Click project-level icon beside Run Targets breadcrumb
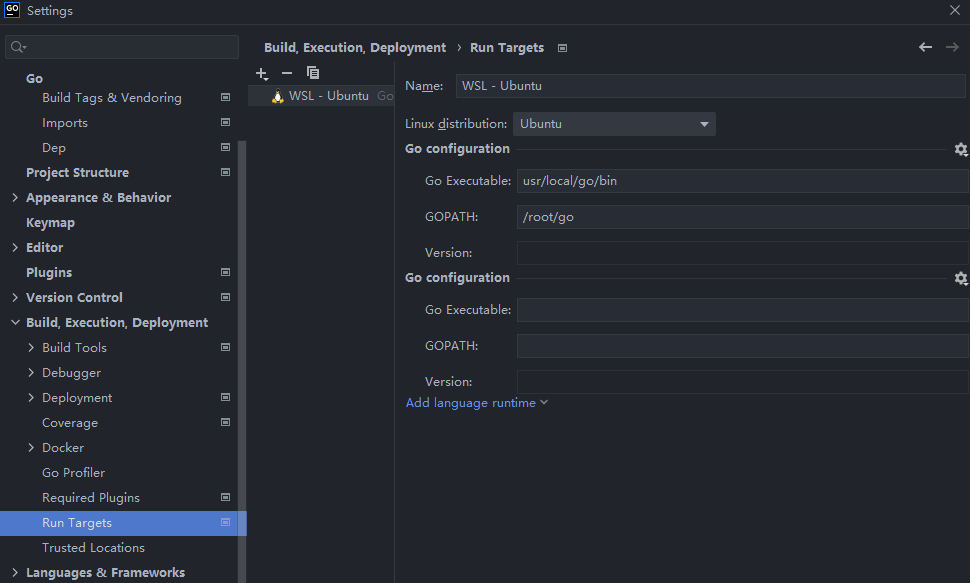Image resolution: width=970 pixels, height=583 pixels. tap(562, 48)
